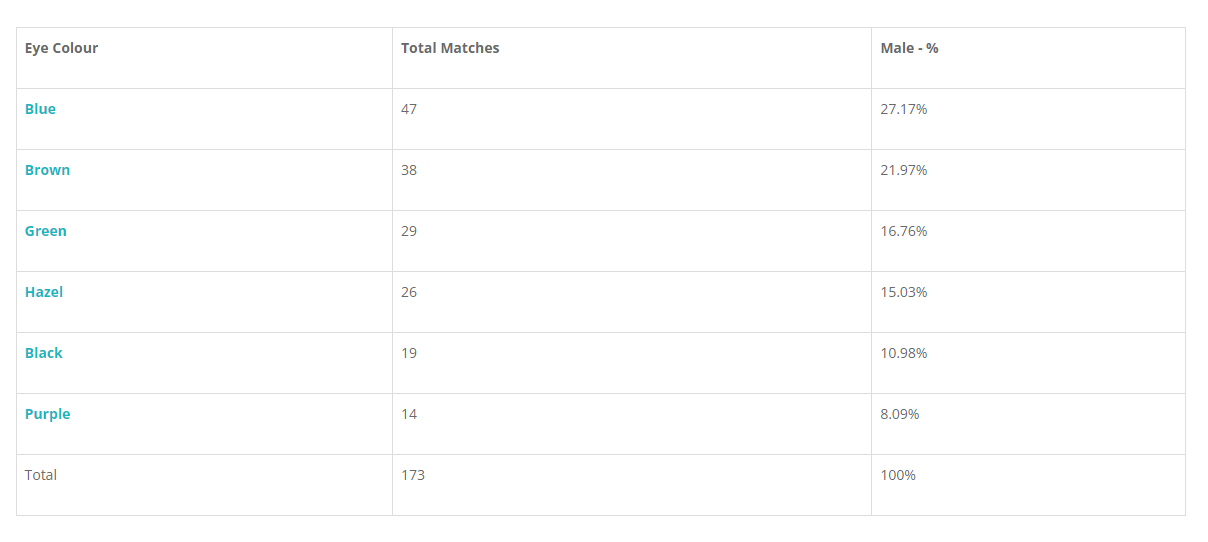Click the Total Matches column header
Viewport: 1208px width, 542px height.
pyautogui.click(x=450, y=48)
